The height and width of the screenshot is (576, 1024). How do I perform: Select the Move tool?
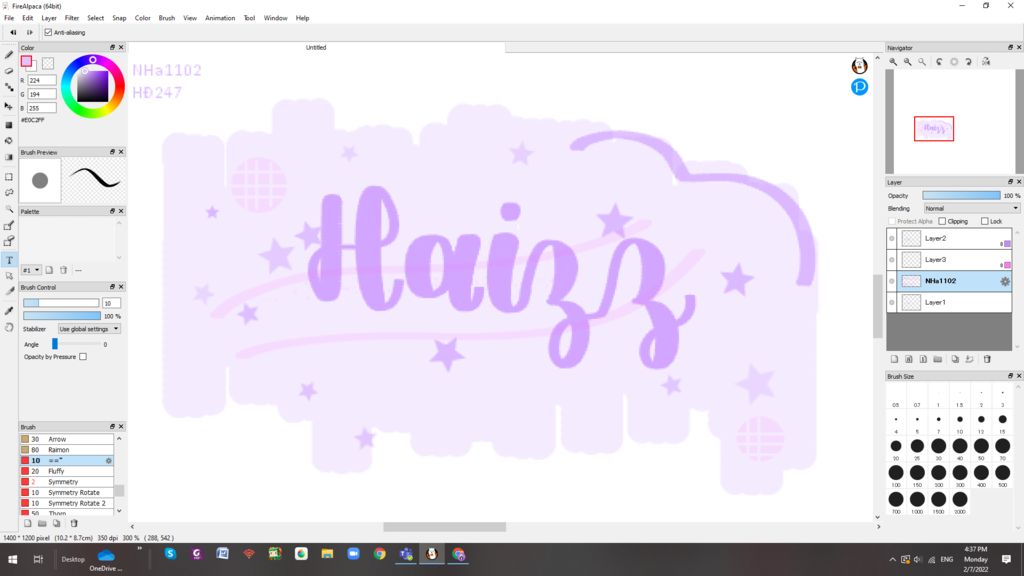pos(9,106)
